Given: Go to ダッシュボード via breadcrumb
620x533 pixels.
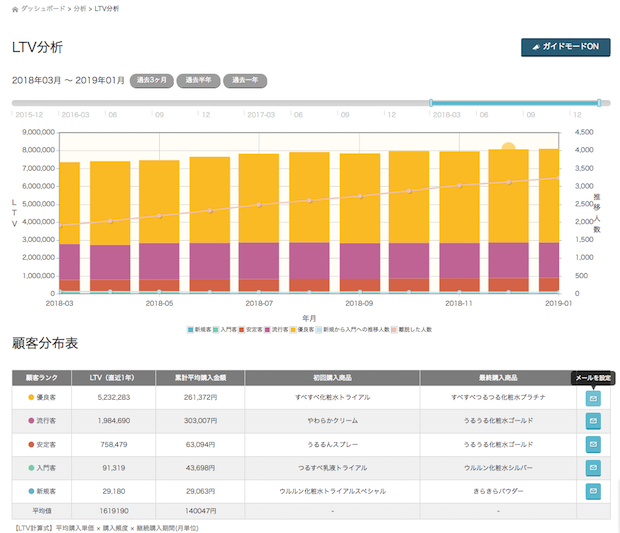Looking at the screenshot, I should [x=44, y=8].
